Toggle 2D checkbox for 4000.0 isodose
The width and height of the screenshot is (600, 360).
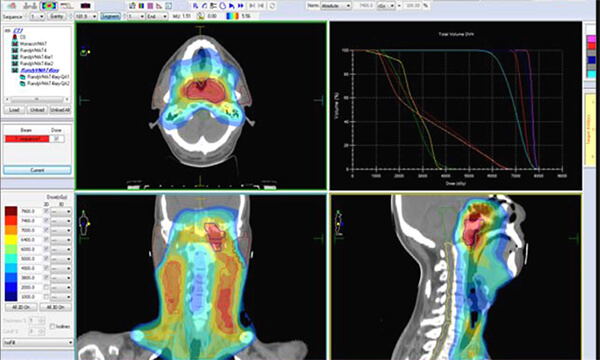46,268
